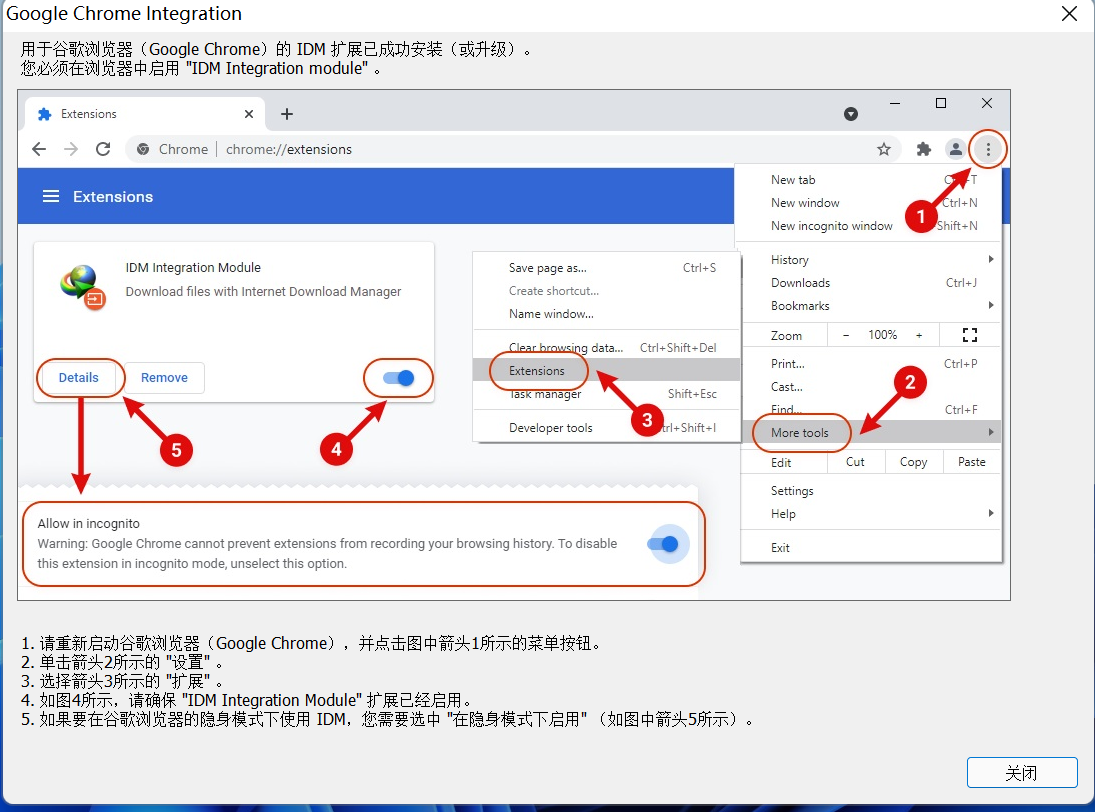Click the back navigation arrow

[x=39, y=149]
